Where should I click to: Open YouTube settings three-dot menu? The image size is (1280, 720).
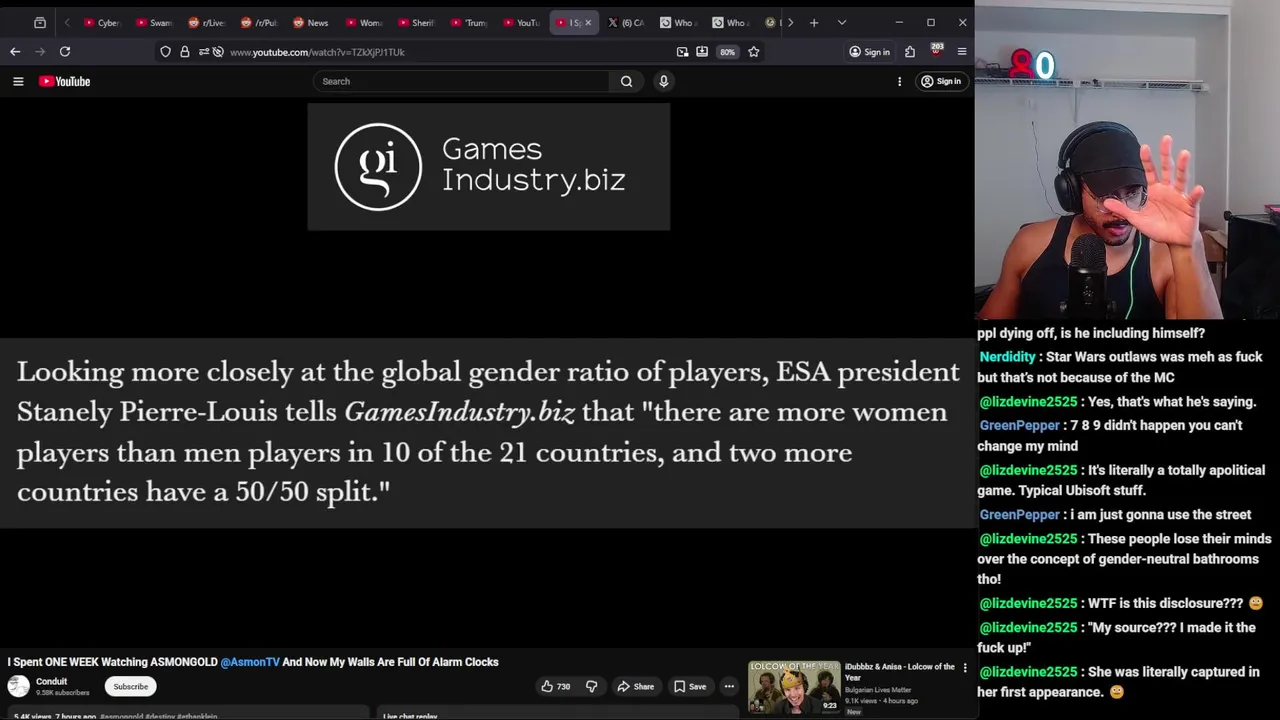[x=899, y=81]
